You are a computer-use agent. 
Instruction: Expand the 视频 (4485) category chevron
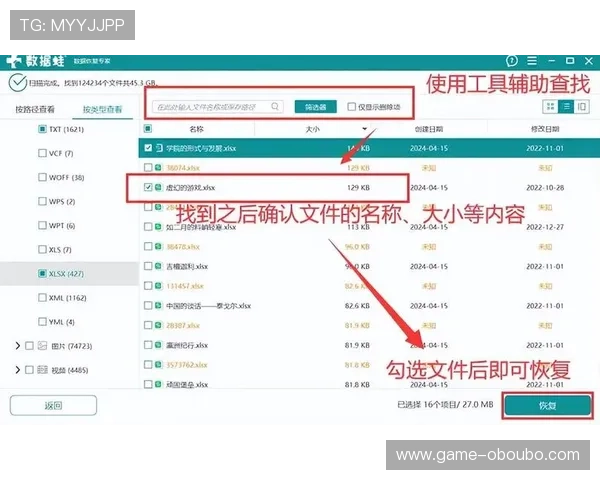[17, 370]
